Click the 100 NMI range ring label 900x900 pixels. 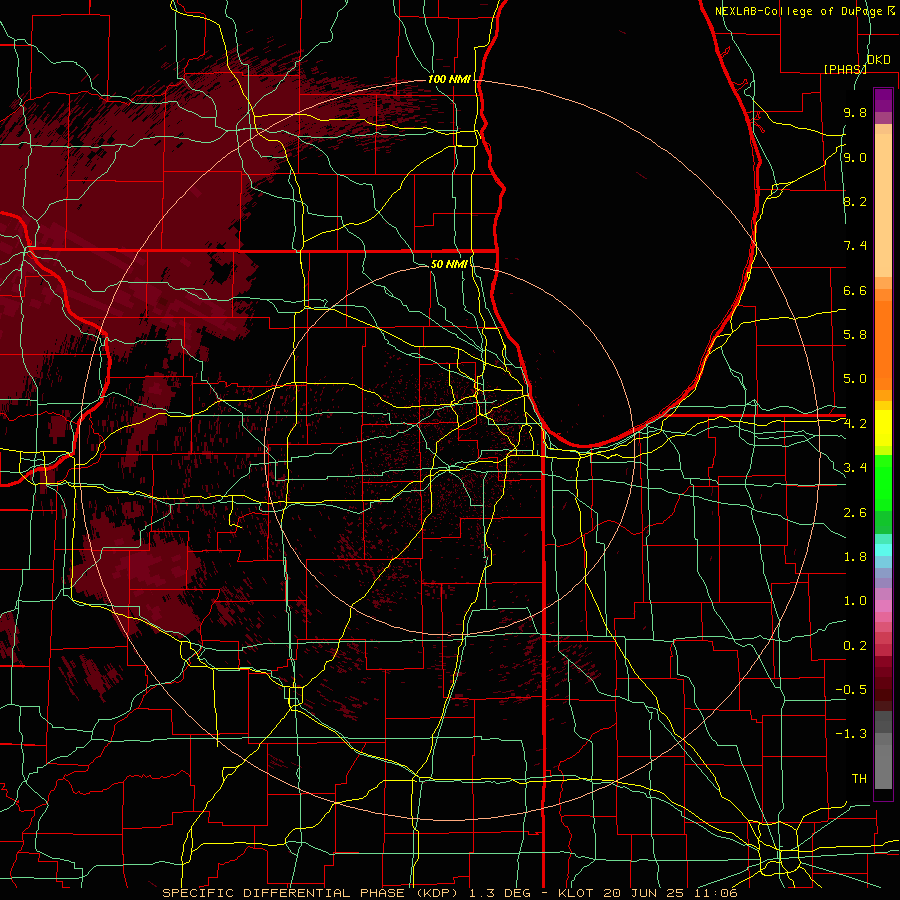click(449, 79)
